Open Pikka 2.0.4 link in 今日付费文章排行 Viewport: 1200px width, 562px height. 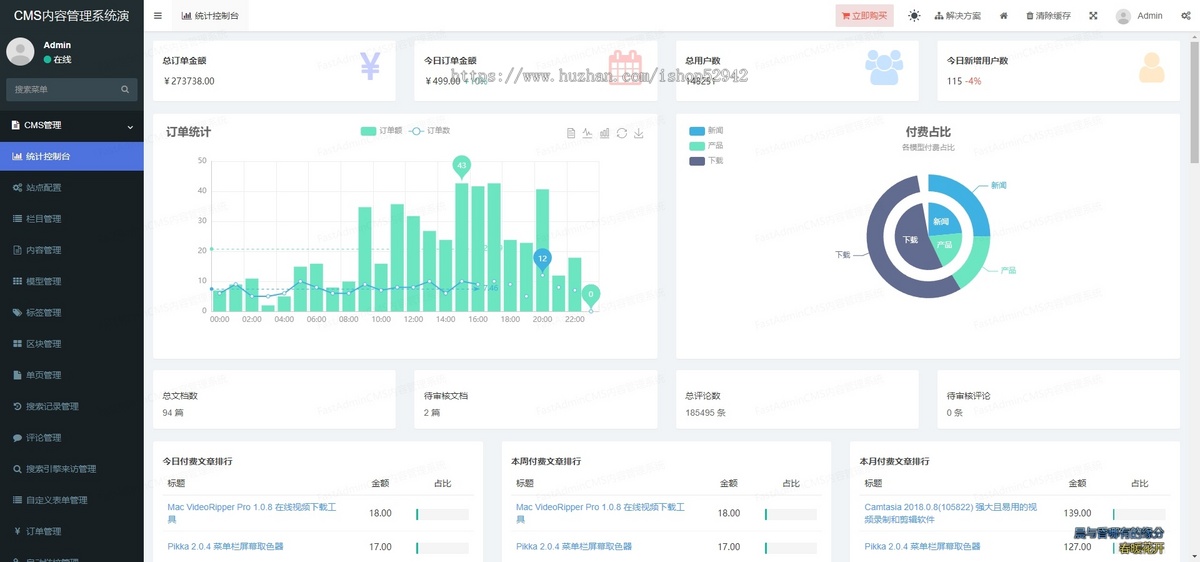(x=225, y=547)
